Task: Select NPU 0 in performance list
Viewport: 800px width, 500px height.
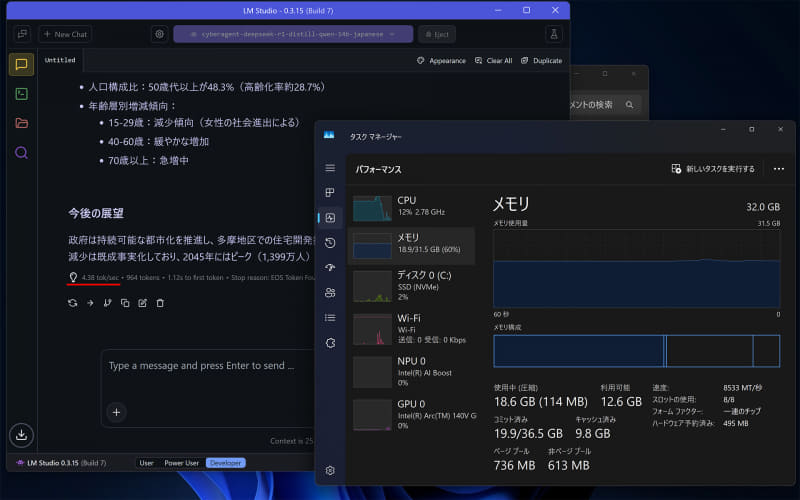Action: (x=411, y=372)
